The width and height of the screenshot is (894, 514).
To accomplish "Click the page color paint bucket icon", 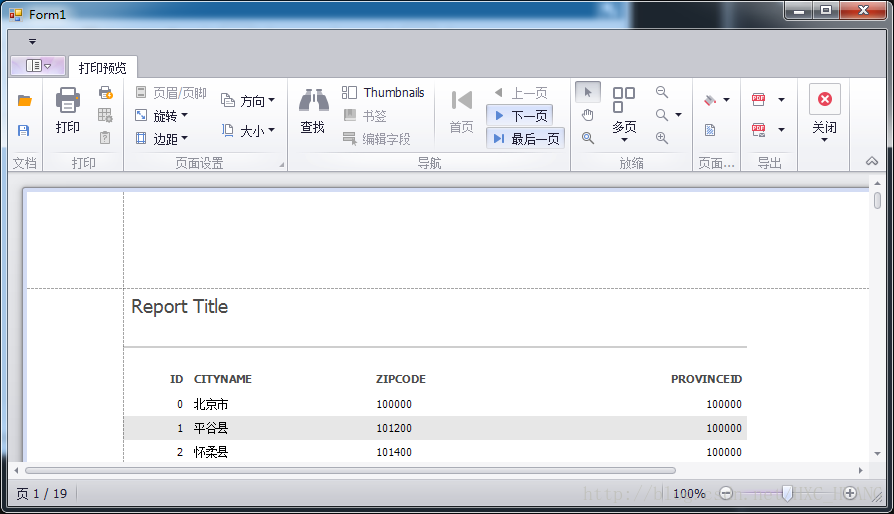I will [710, 100].
